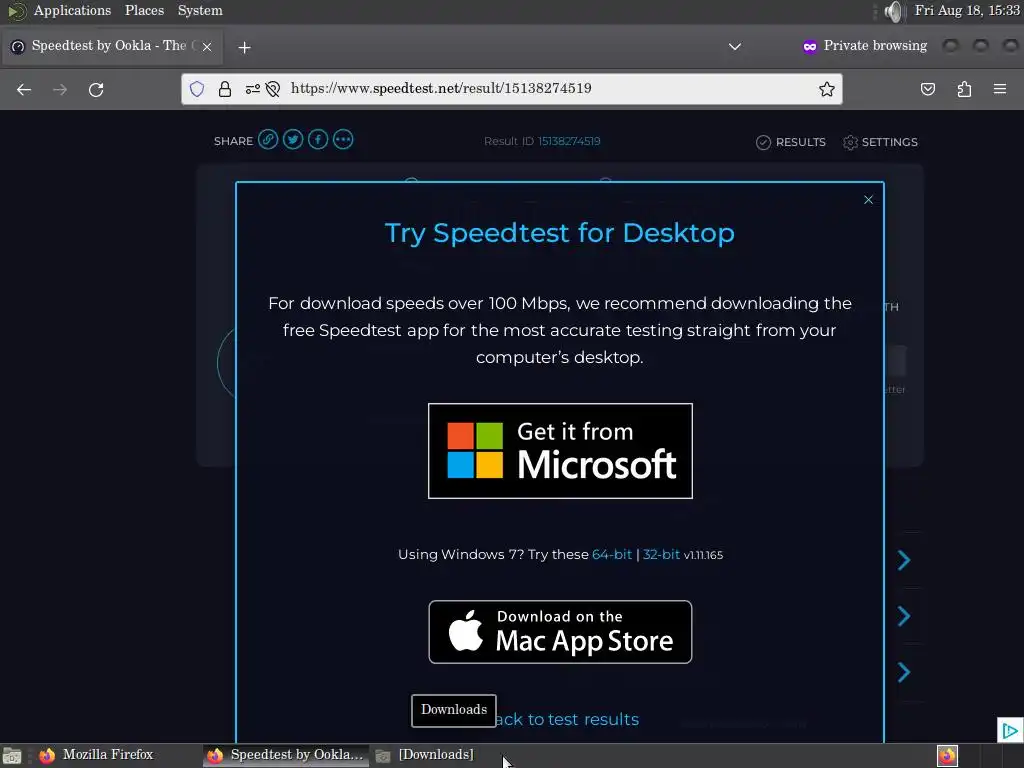The height and width of the screenshot is (768, 1024).
Task: Open the System menu
Action: point(200,10)
